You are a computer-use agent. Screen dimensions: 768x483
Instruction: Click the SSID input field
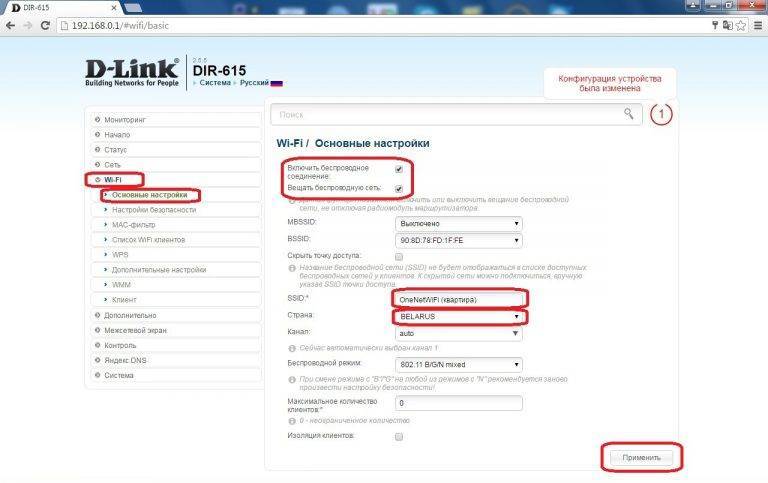(458, 300)
